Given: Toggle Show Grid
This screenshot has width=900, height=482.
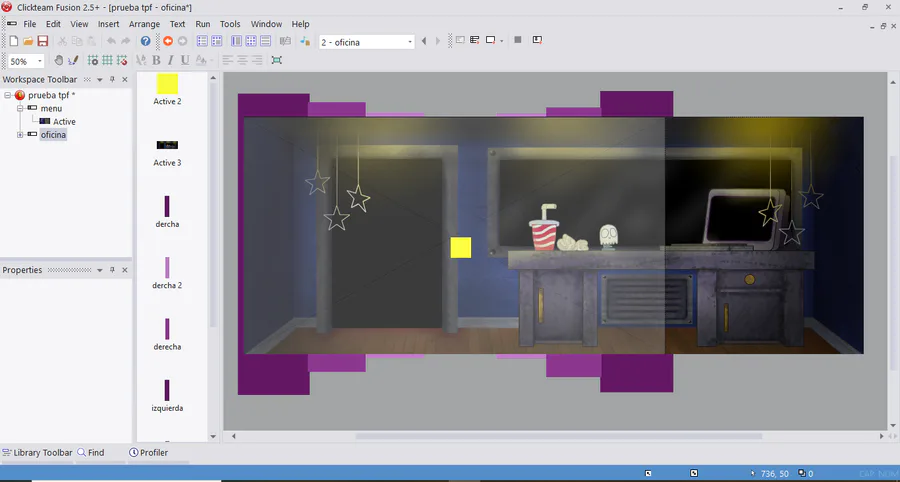Looking at the screenshot, I should pos(107,60).
